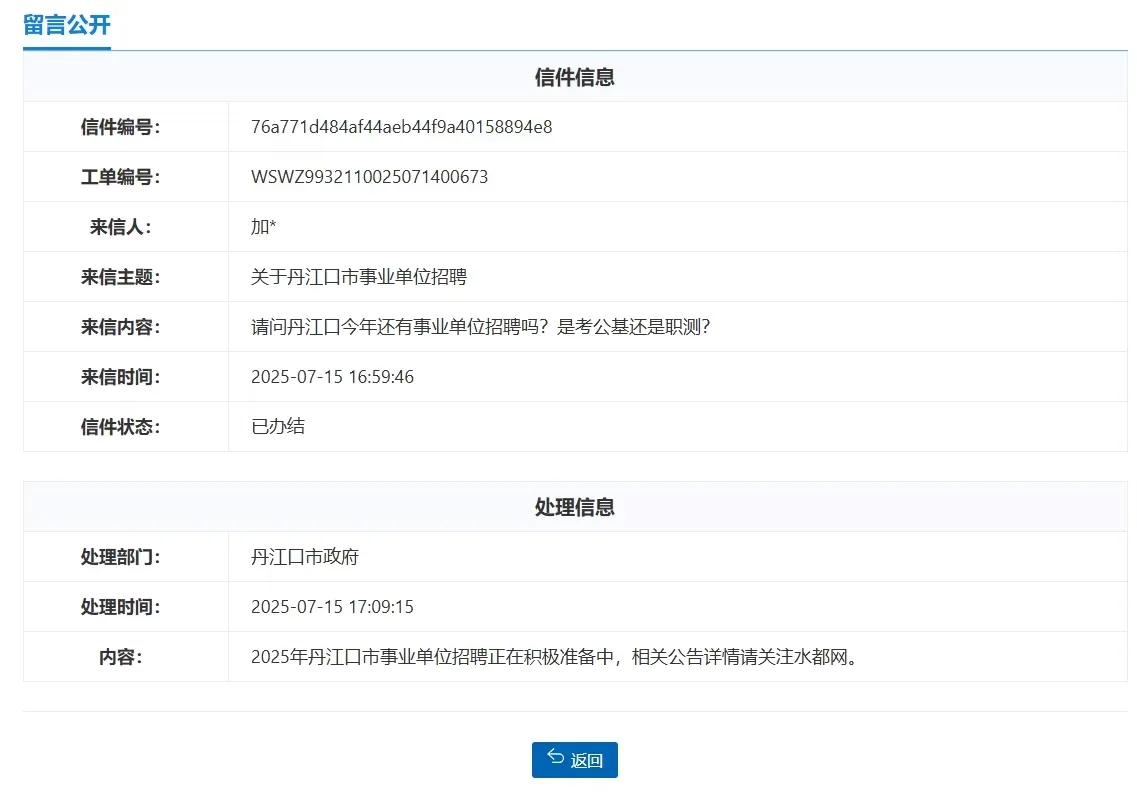Click the 内容 label
Screen dimensions: 1137x794
[x=120, y=657]
